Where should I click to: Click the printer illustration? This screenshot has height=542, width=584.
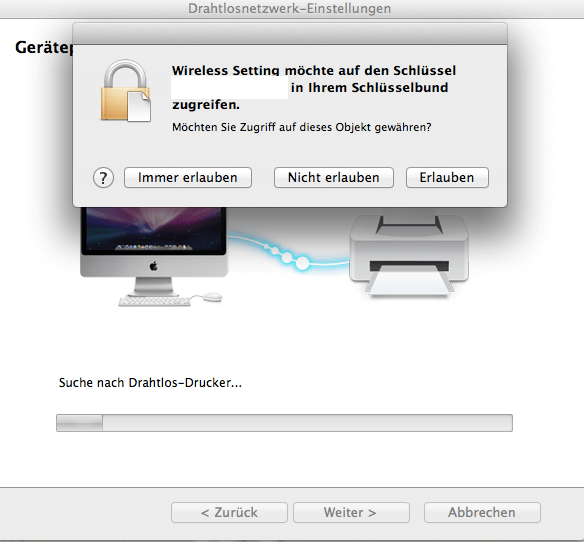point(409,256)
